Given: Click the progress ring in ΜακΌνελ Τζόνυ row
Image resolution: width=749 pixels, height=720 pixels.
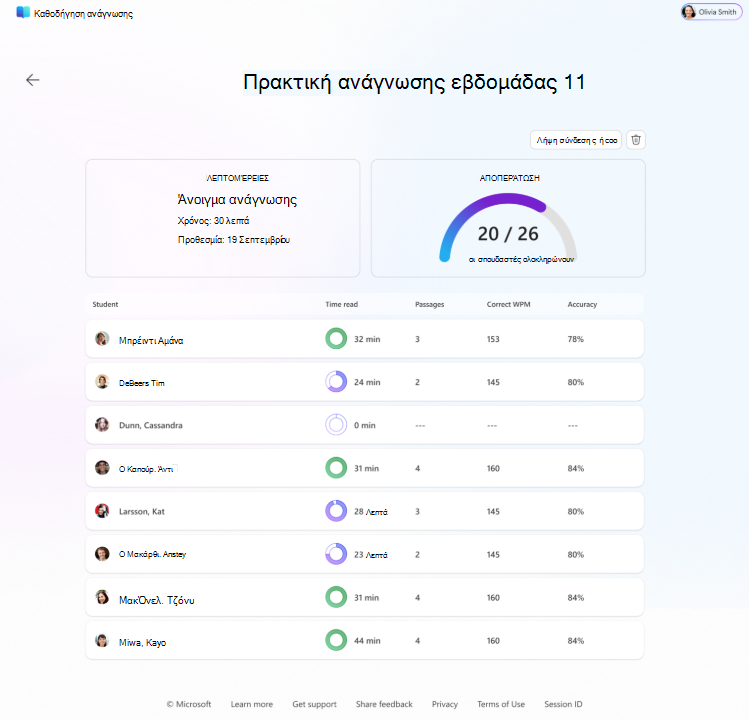Looking at the screenshot, I should (x=336, y=597).
